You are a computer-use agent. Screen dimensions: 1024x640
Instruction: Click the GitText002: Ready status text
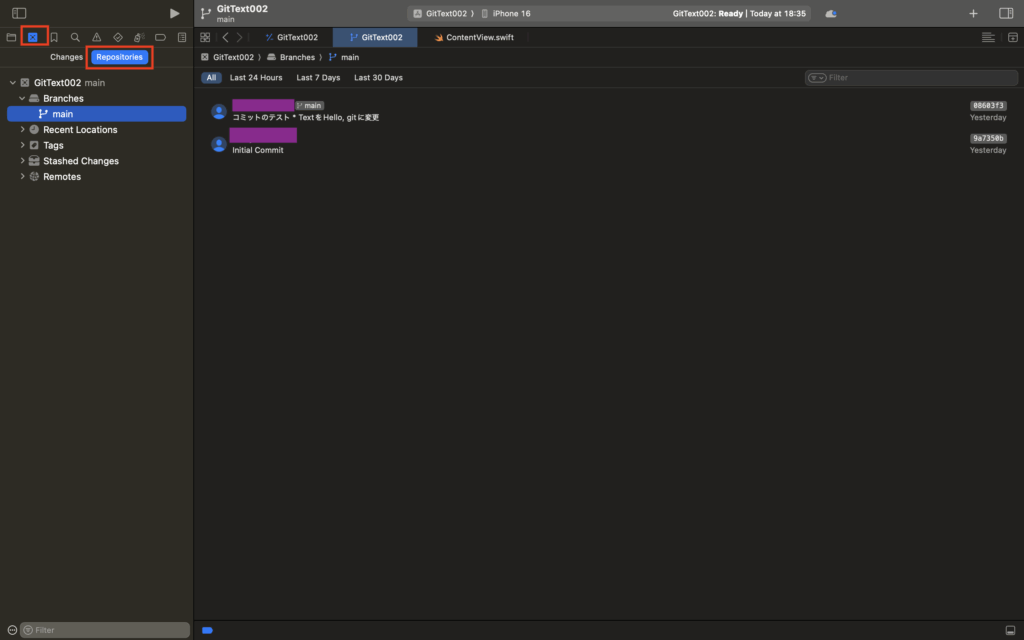point(707,13)
